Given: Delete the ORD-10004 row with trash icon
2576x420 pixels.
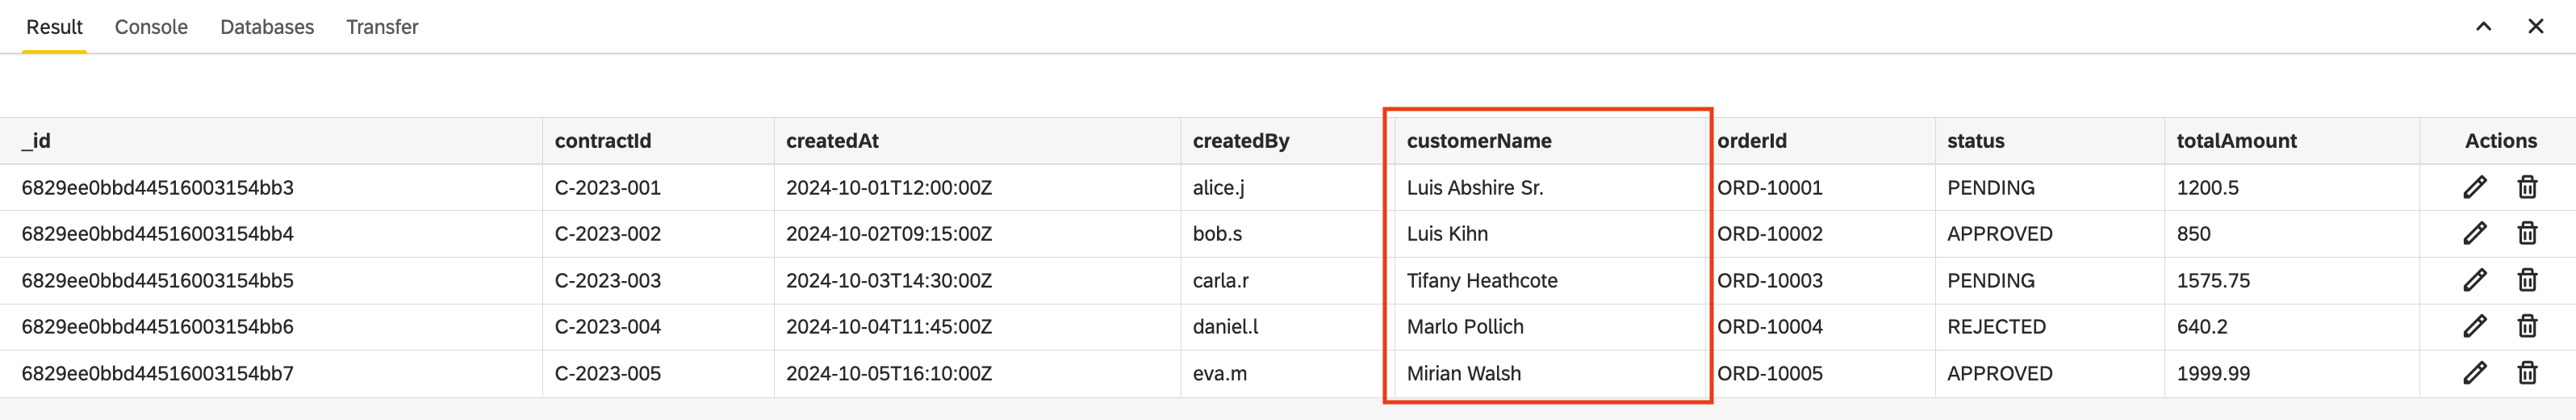Looking at the screenshot, I should point(2527,326).
